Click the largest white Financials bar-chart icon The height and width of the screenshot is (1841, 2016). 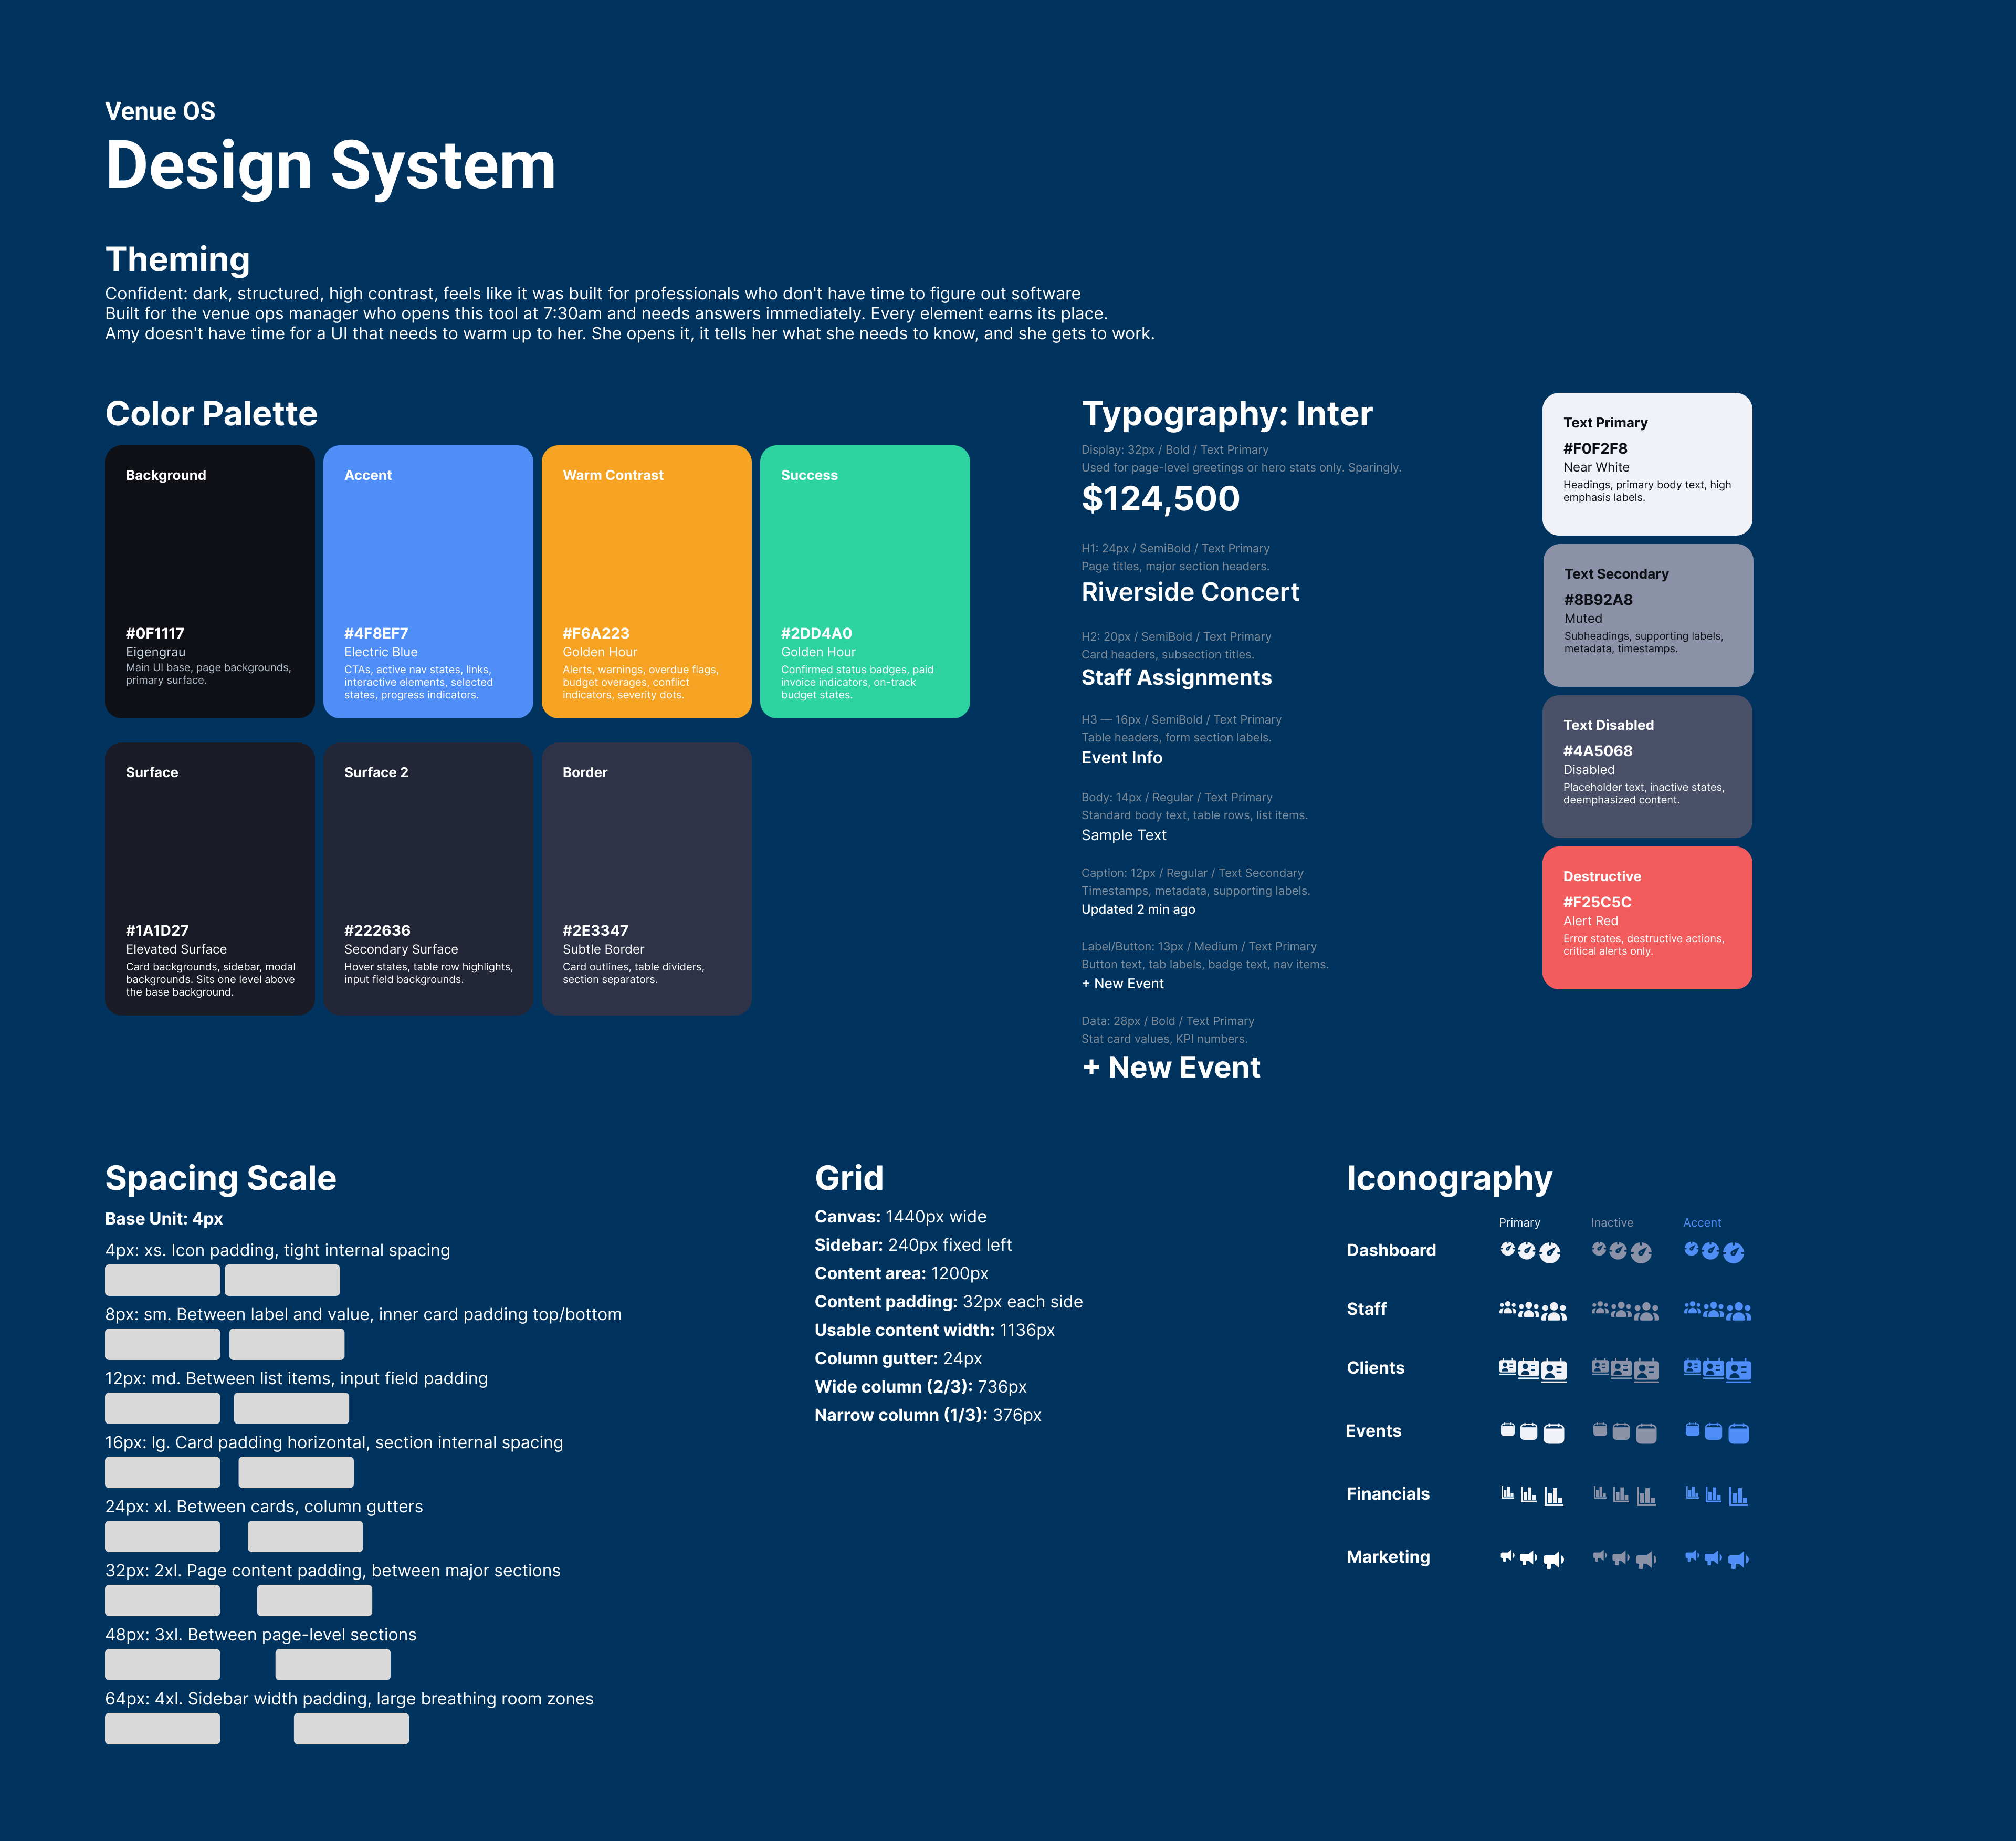point(1554,1496)
